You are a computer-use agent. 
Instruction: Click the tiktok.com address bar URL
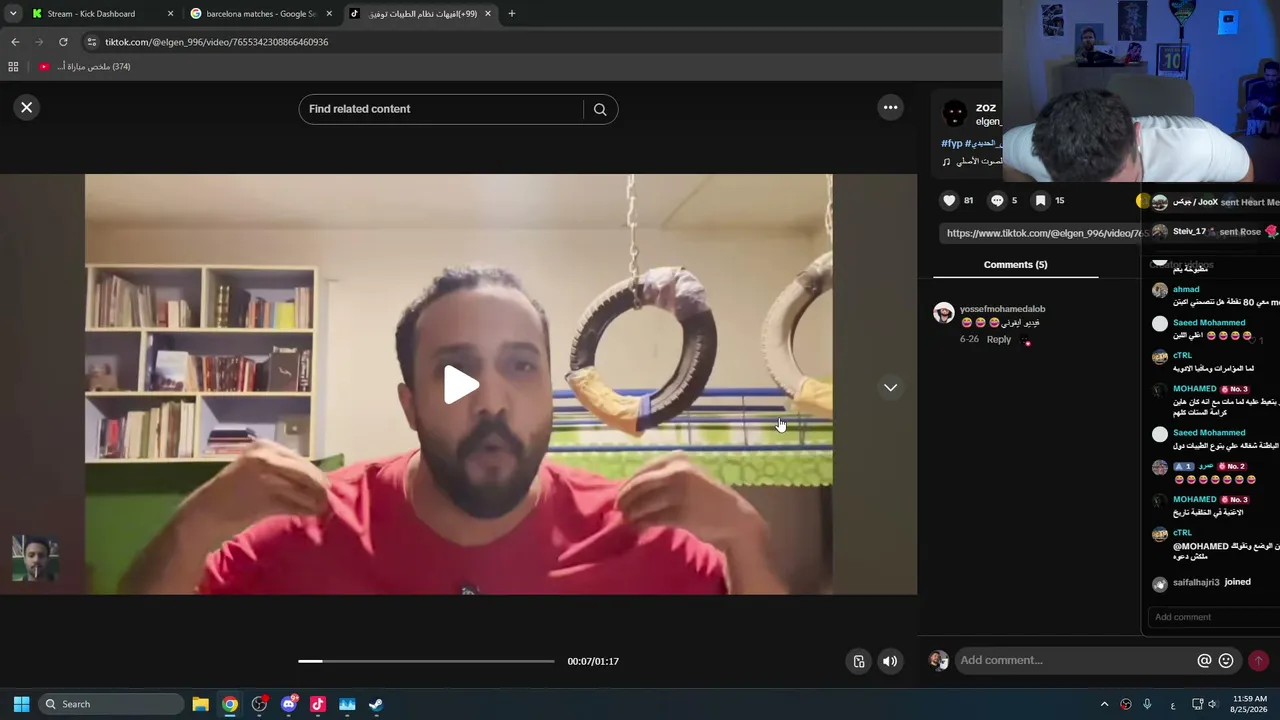216,42
